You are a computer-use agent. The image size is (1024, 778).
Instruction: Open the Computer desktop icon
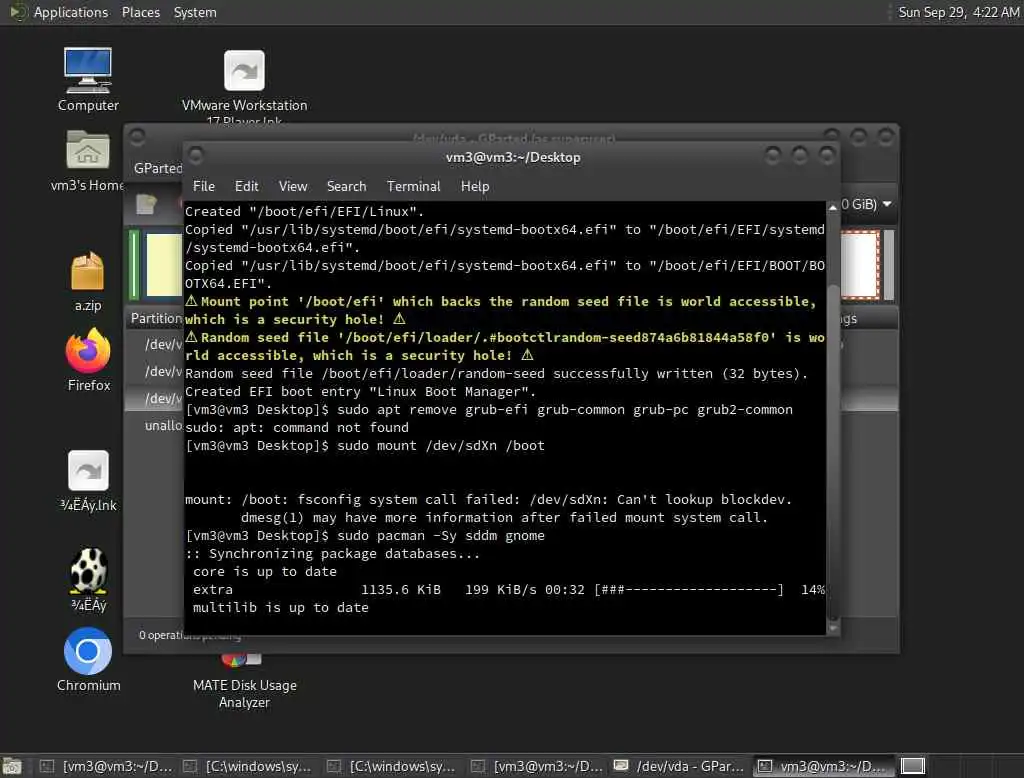(88, 80)
